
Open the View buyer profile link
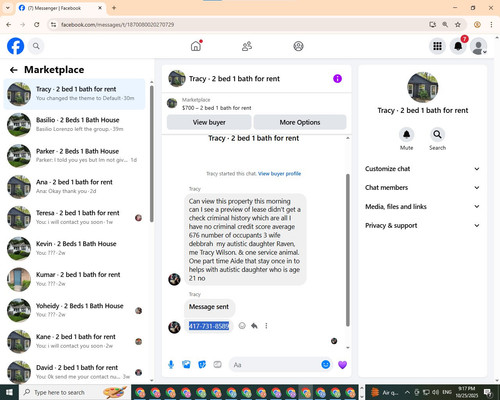[279, 174]
